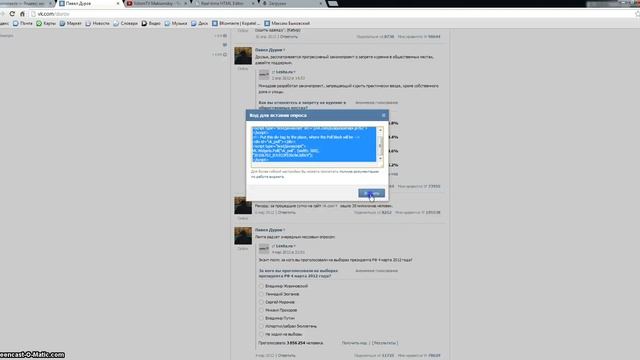Click inside the embed code text area
This screenshot has width=640, height=360.
point(313,145)
